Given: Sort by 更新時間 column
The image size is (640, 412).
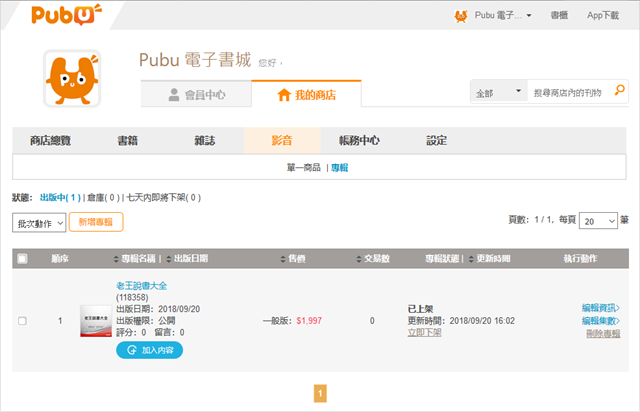Looking at the screenshot, I should click(x=489, y=258).
